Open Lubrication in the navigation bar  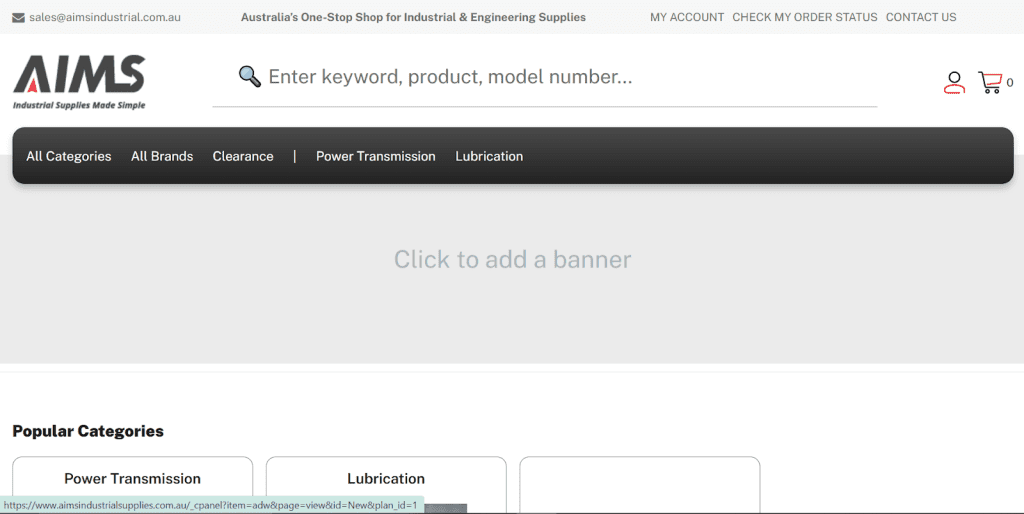[489, 156]
